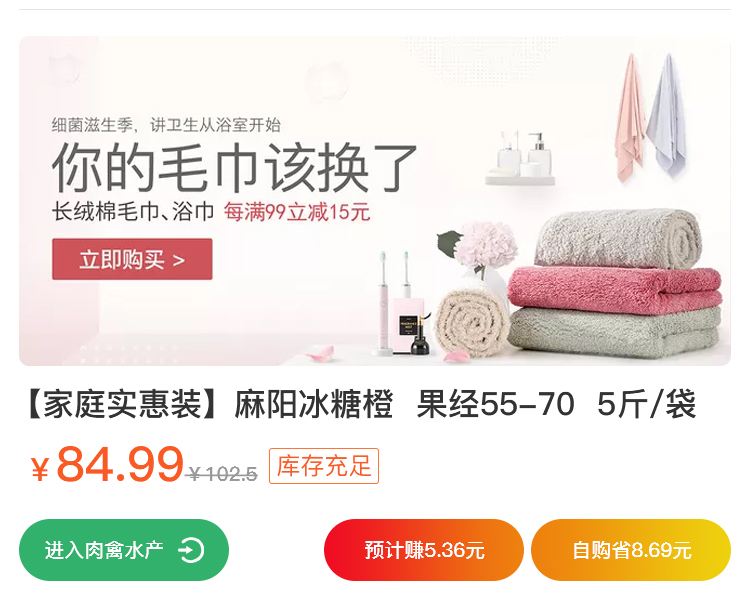Tap the arrow icon in 进入肉禽水产 button

pyautogui.click(x=191, y=550)
